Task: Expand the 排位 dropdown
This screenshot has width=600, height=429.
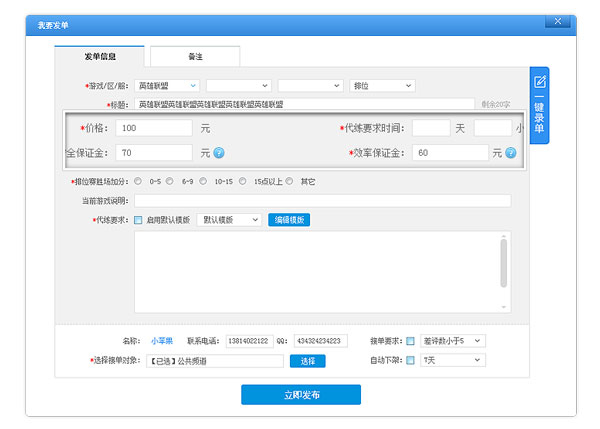Action: click(x=382, y=86)
